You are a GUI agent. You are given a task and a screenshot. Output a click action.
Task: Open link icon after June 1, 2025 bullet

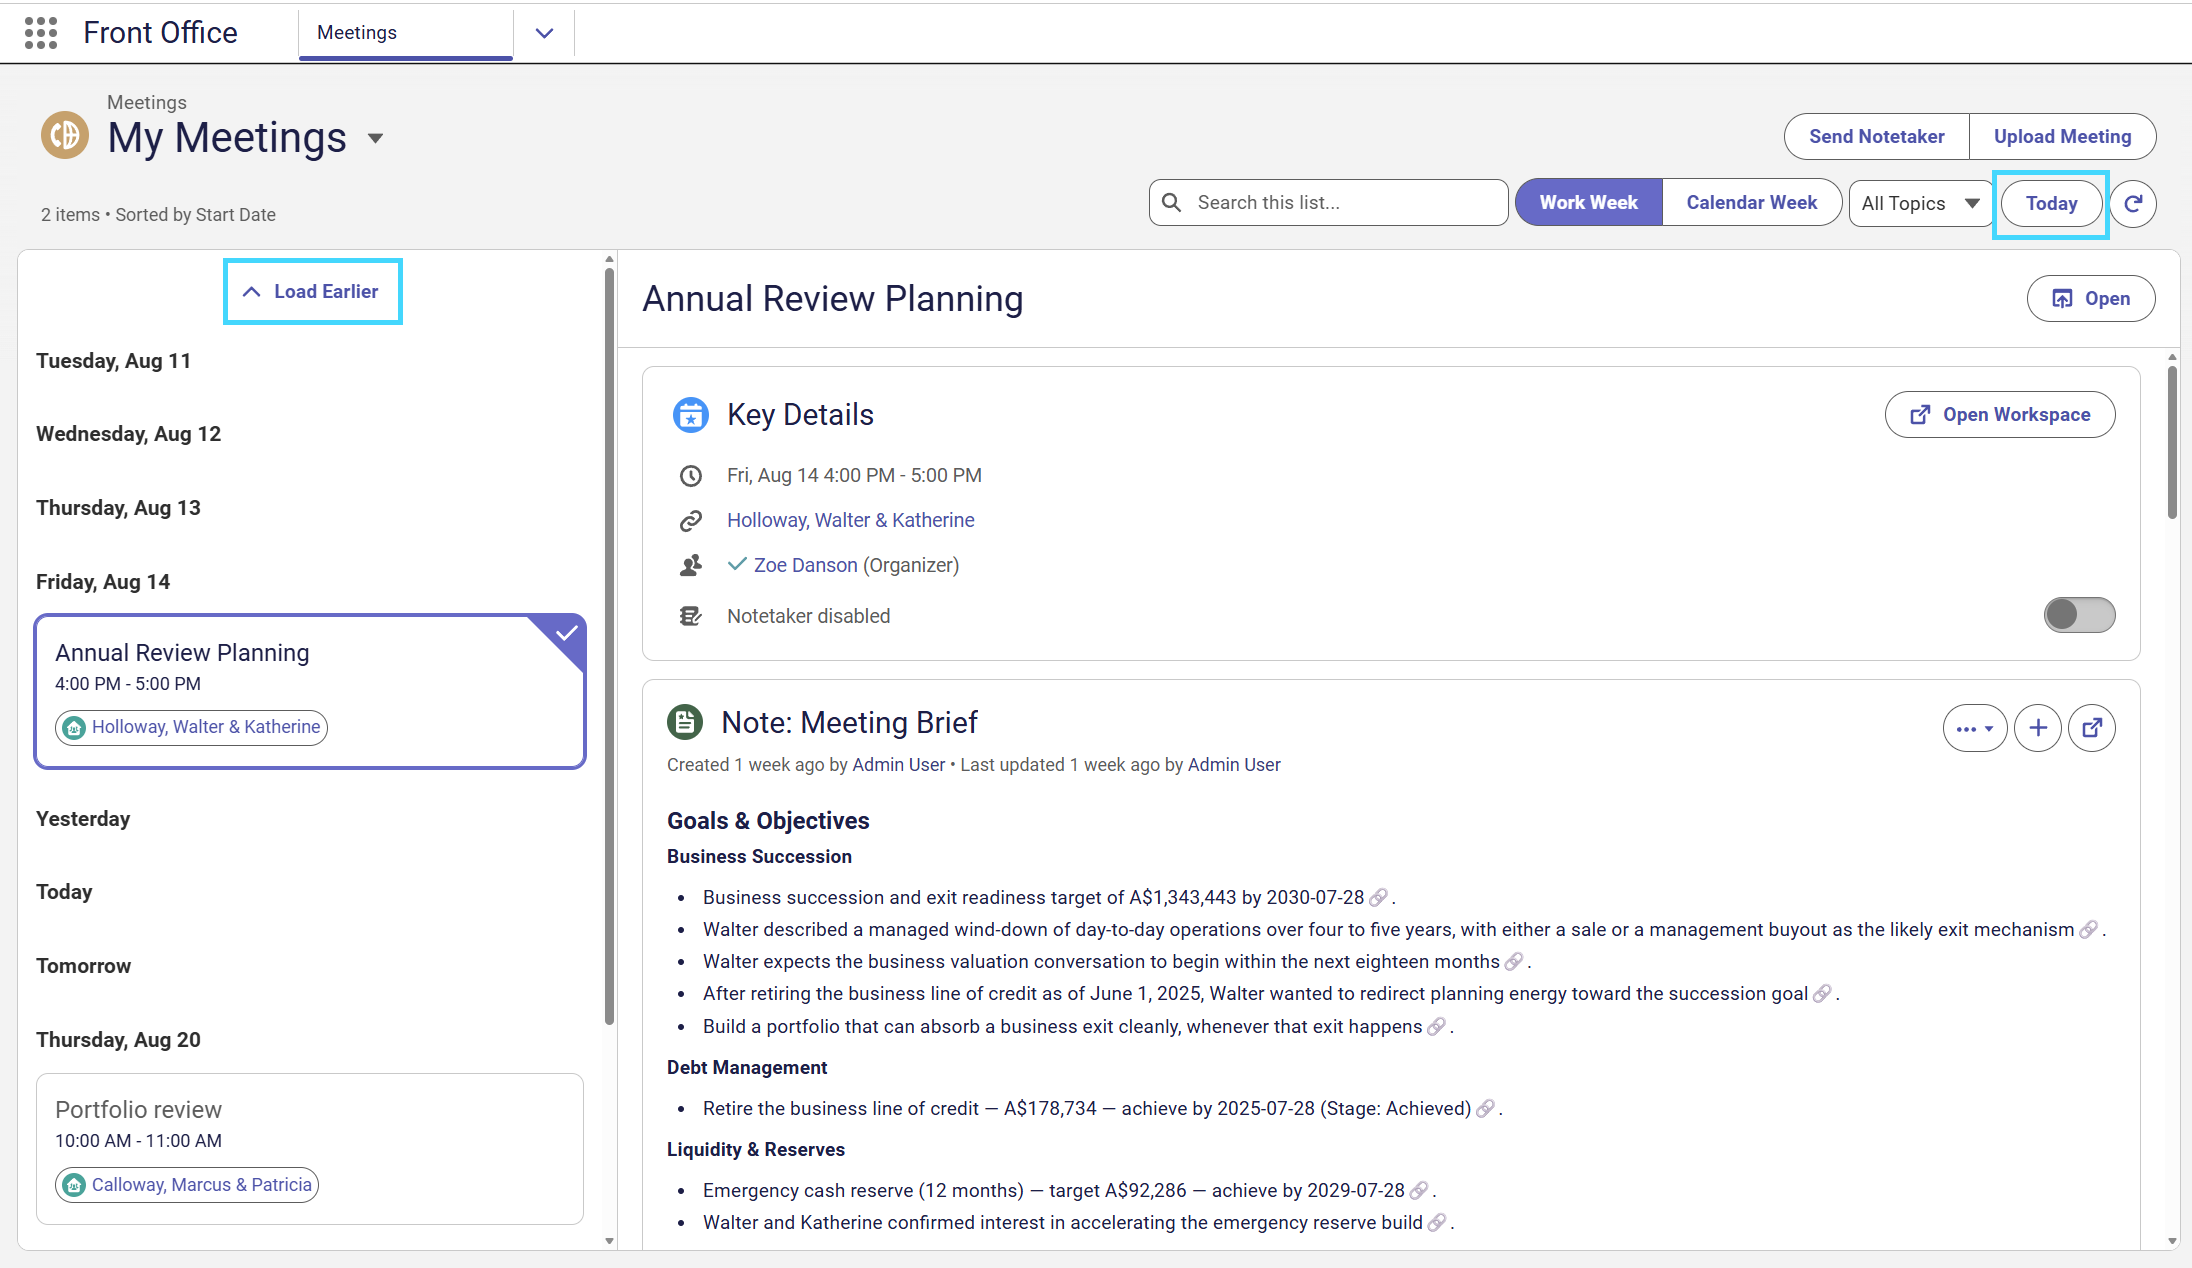pyautogui.click(x=1822, y=993)
